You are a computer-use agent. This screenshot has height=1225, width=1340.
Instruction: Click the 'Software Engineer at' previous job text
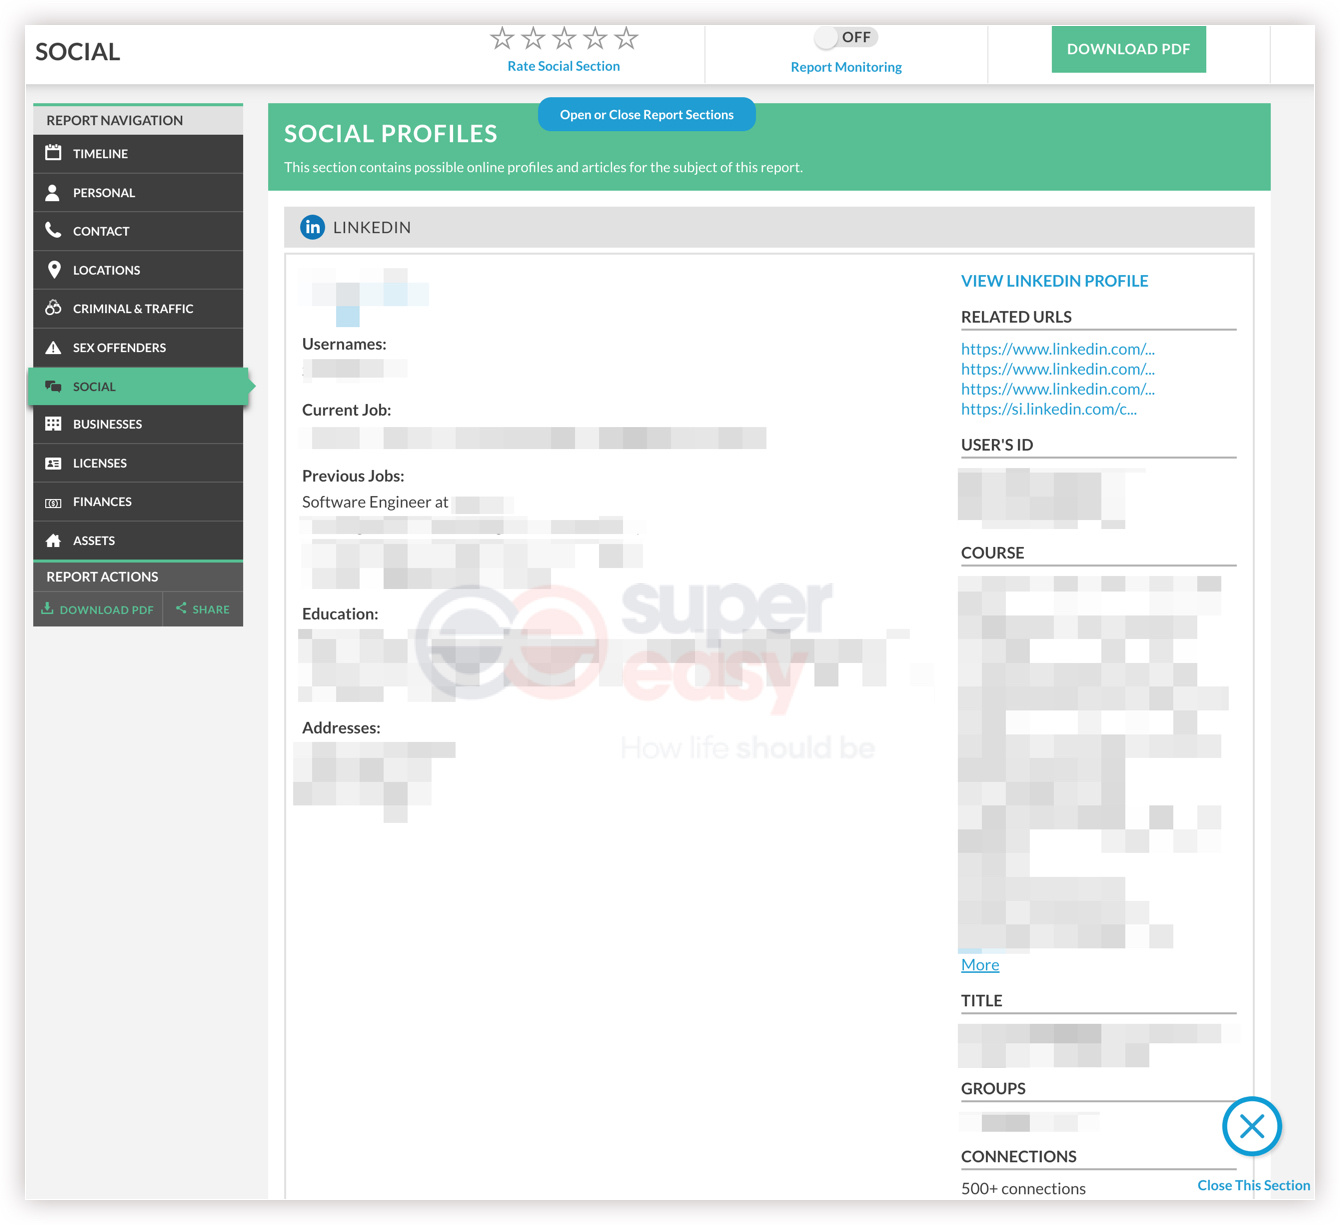click(x=375, y=502)
